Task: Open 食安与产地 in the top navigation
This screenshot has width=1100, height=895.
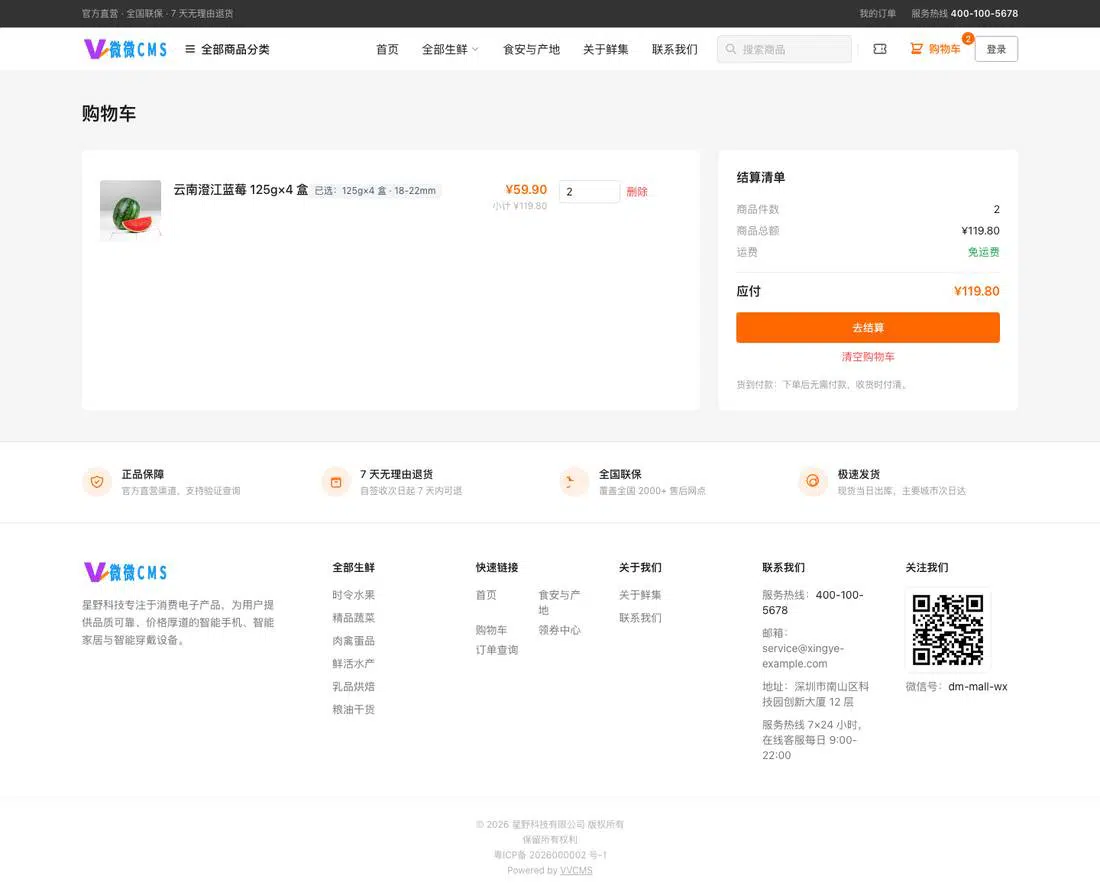Action: tap(531, 49)
